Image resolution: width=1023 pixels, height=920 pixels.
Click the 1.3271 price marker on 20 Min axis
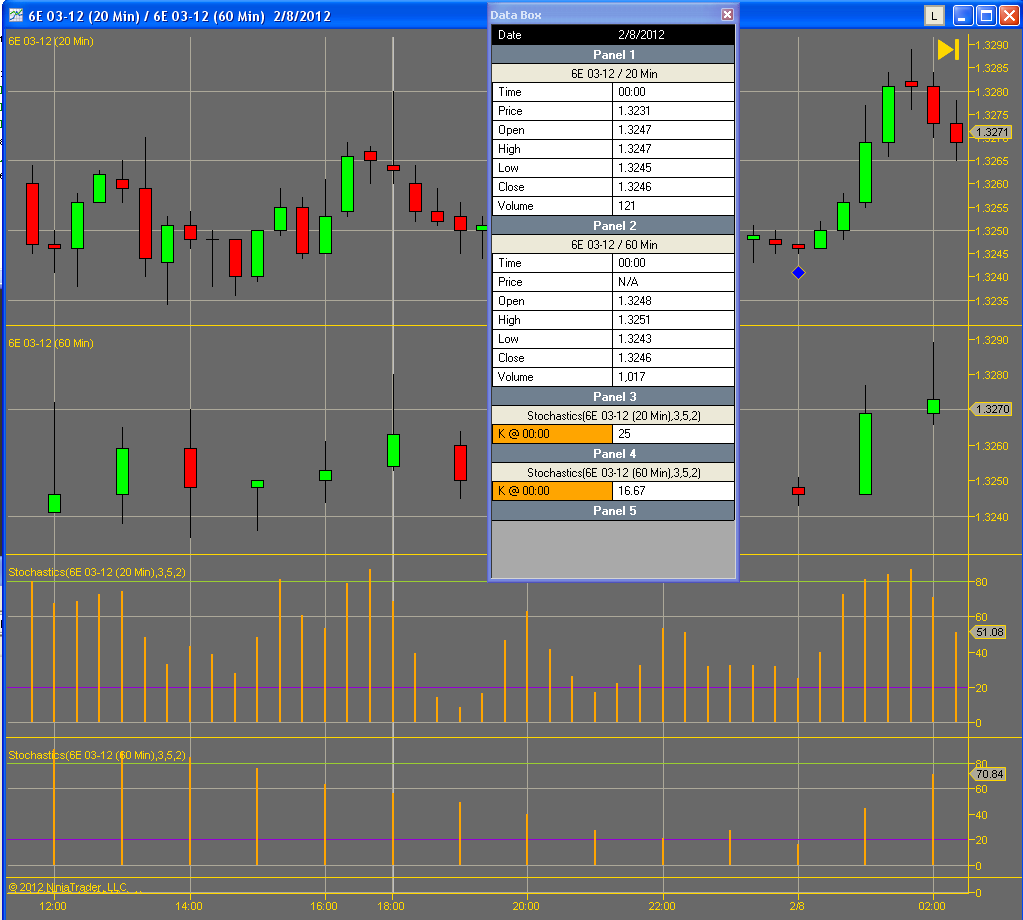(991, 132)
